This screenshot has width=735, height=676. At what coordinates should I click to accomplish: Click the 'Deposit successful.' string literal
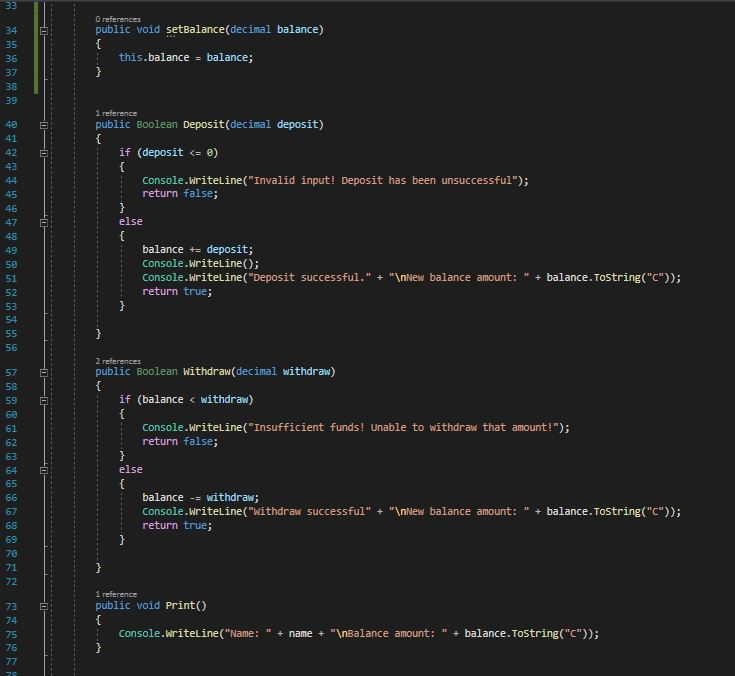(309, 278)
